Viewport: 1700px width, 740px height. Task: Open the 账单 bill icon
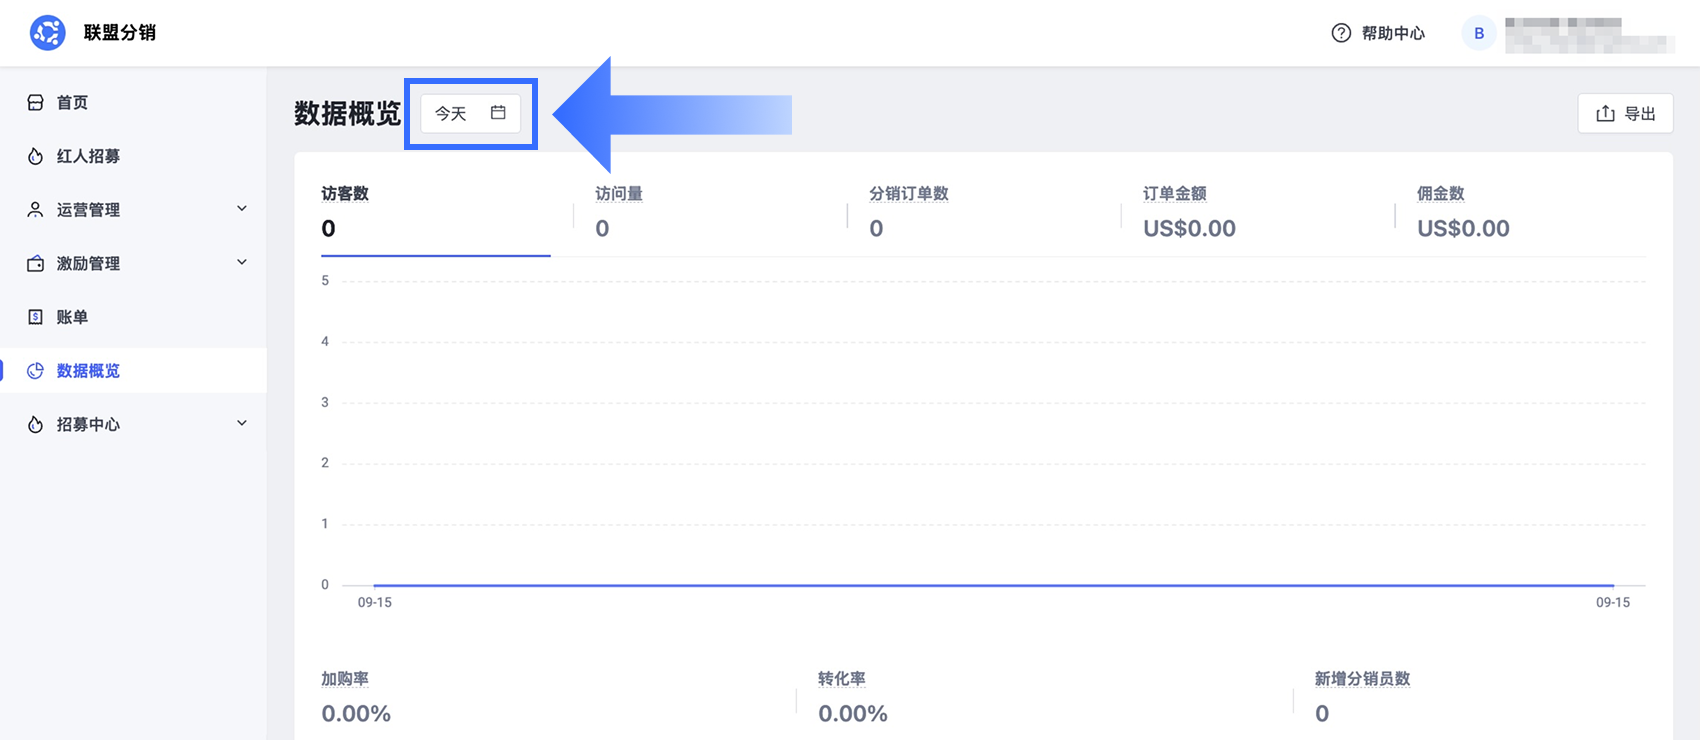(35, 317)
